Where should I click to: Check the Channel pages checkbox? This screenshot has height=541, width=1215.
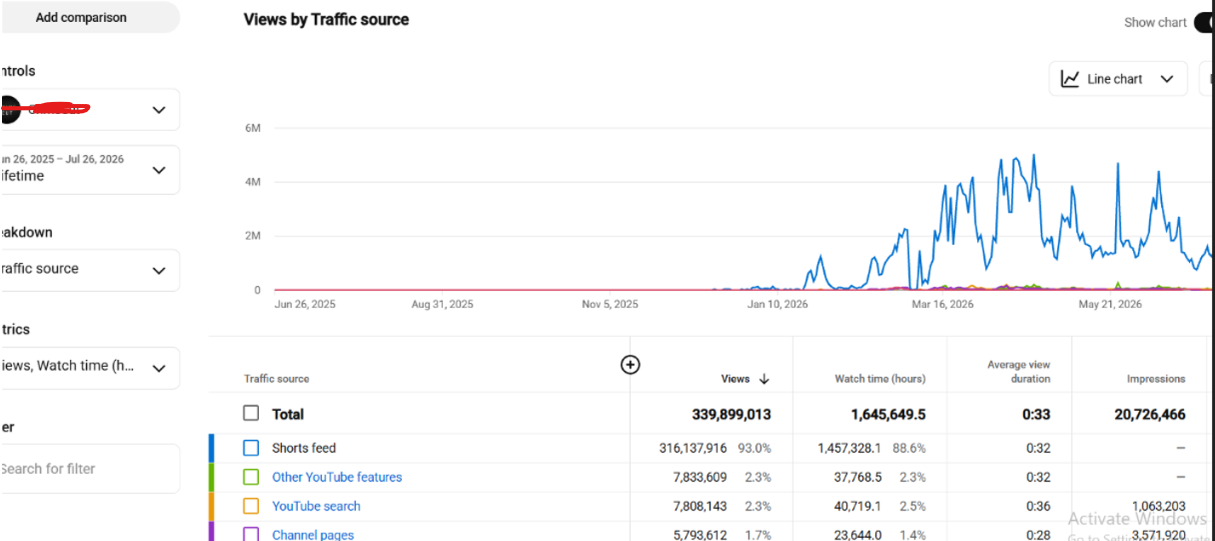[x=251, y=535]
